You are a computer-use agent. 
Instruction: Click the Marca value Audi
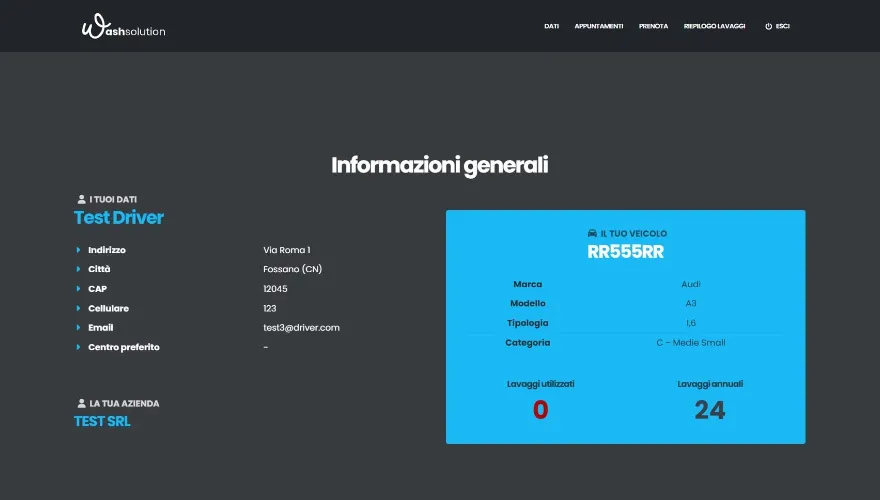691,284
